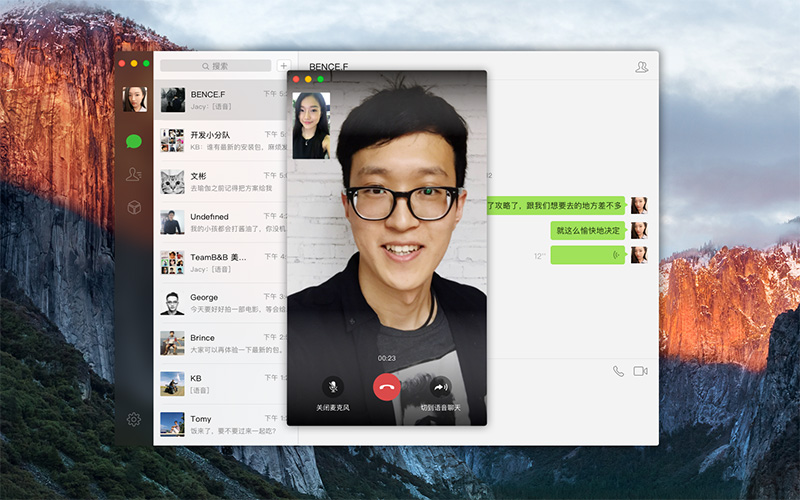Open the conversation with George
Screen dimensions: 800x500
pyautogui.click(x=220, y=303)
